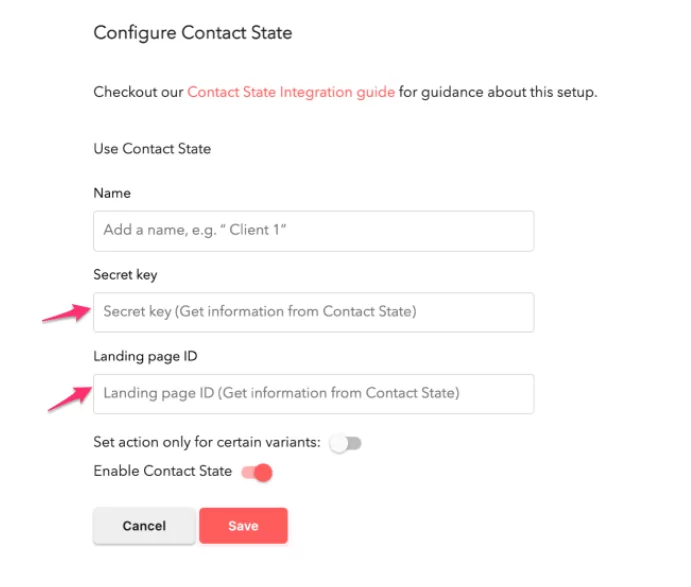Click 'for guidance about this setup' text
Screen dimensions: 691x587
click(x=497, y=92)
